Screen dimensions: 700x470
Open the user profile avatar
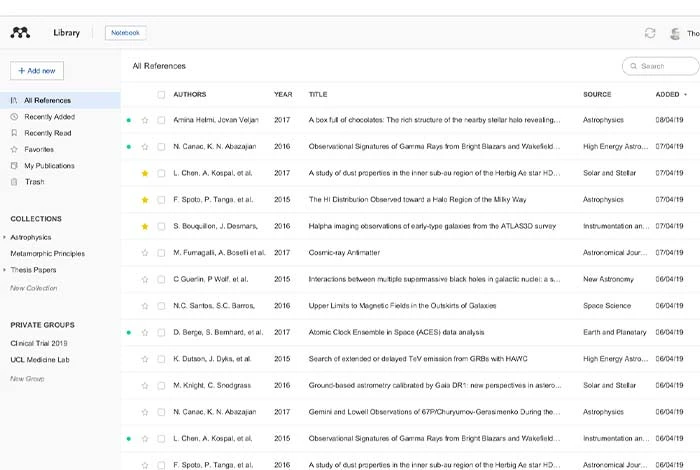(x=675, y=33)
